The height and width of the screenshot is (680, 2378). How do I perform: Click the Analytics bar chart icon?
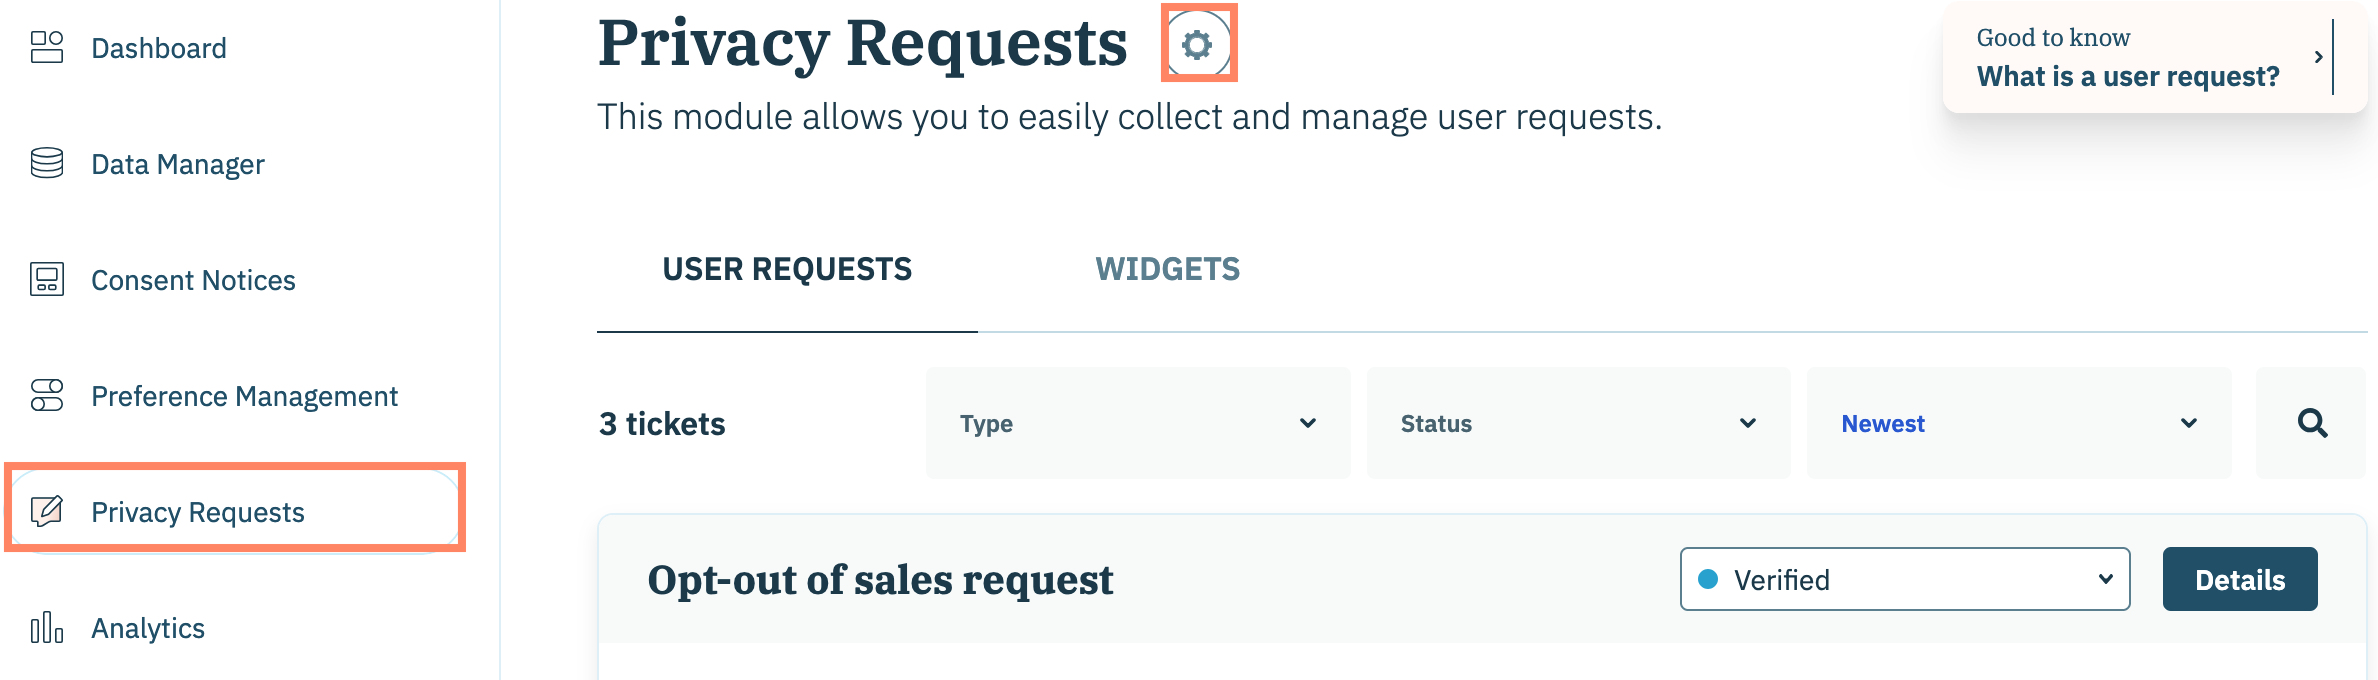pyautogui.click(x=47, y=628)
